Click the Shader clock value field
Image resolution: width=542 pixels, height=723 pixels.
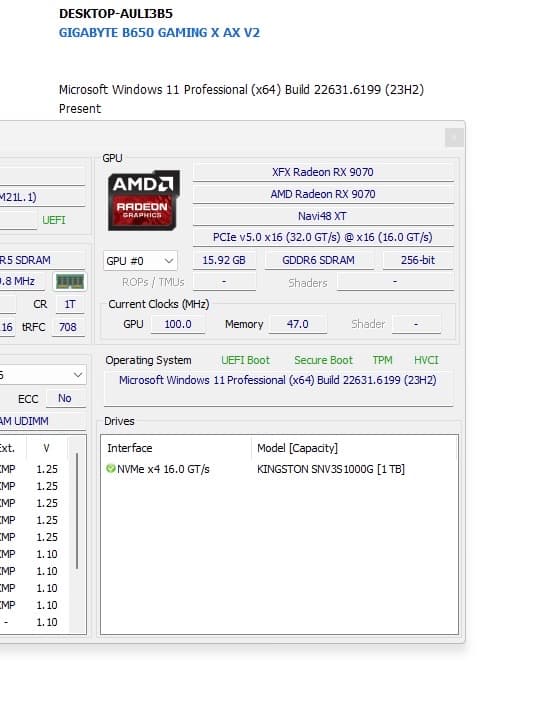(x=417, y=324)
